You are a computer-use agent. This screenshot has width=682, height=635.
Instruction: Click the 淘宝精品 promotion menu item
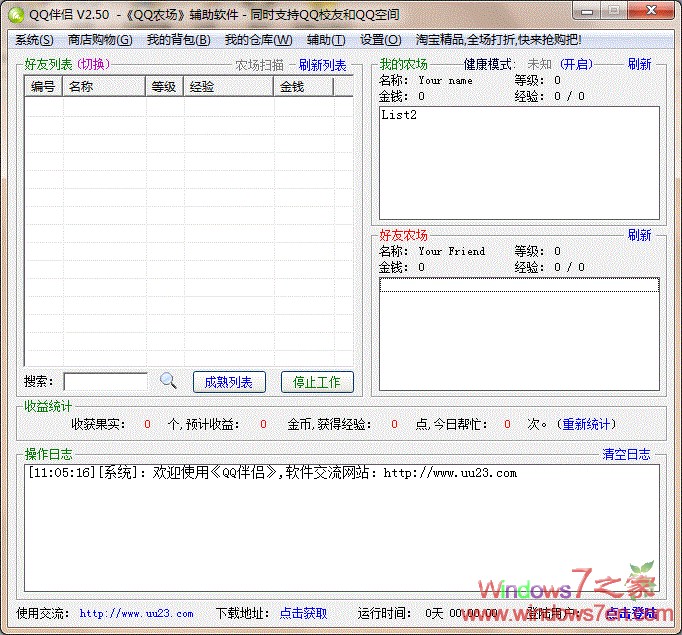point(495,40)
